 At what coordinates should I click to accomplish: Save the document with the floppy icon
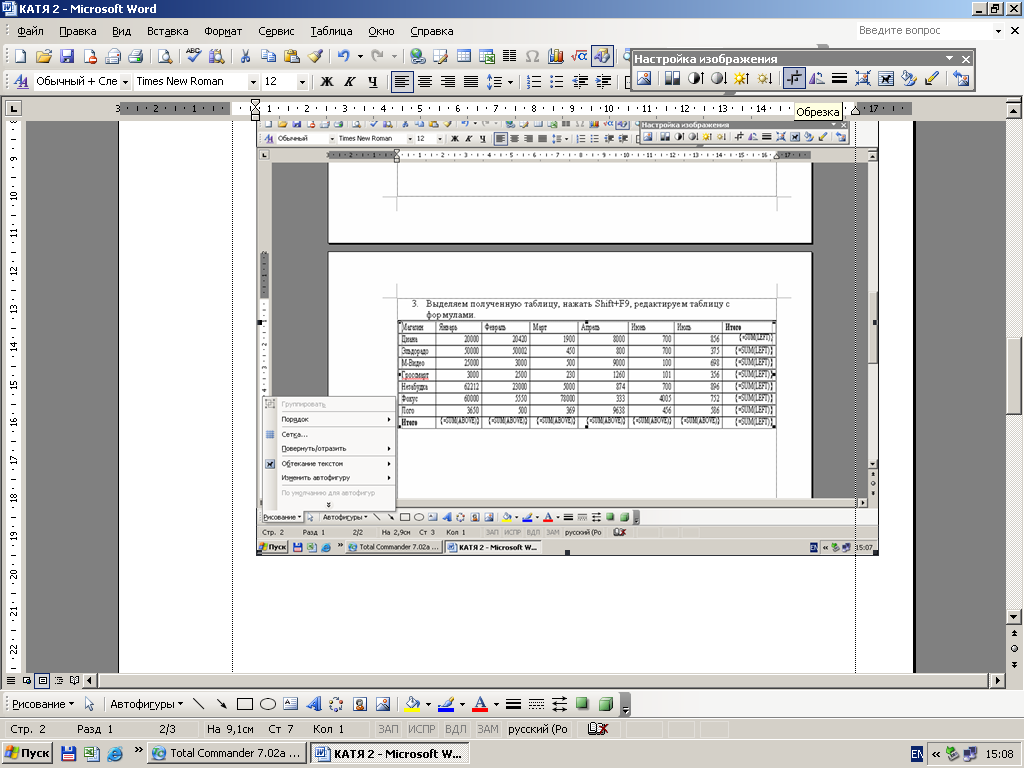[x=67, y=57]
